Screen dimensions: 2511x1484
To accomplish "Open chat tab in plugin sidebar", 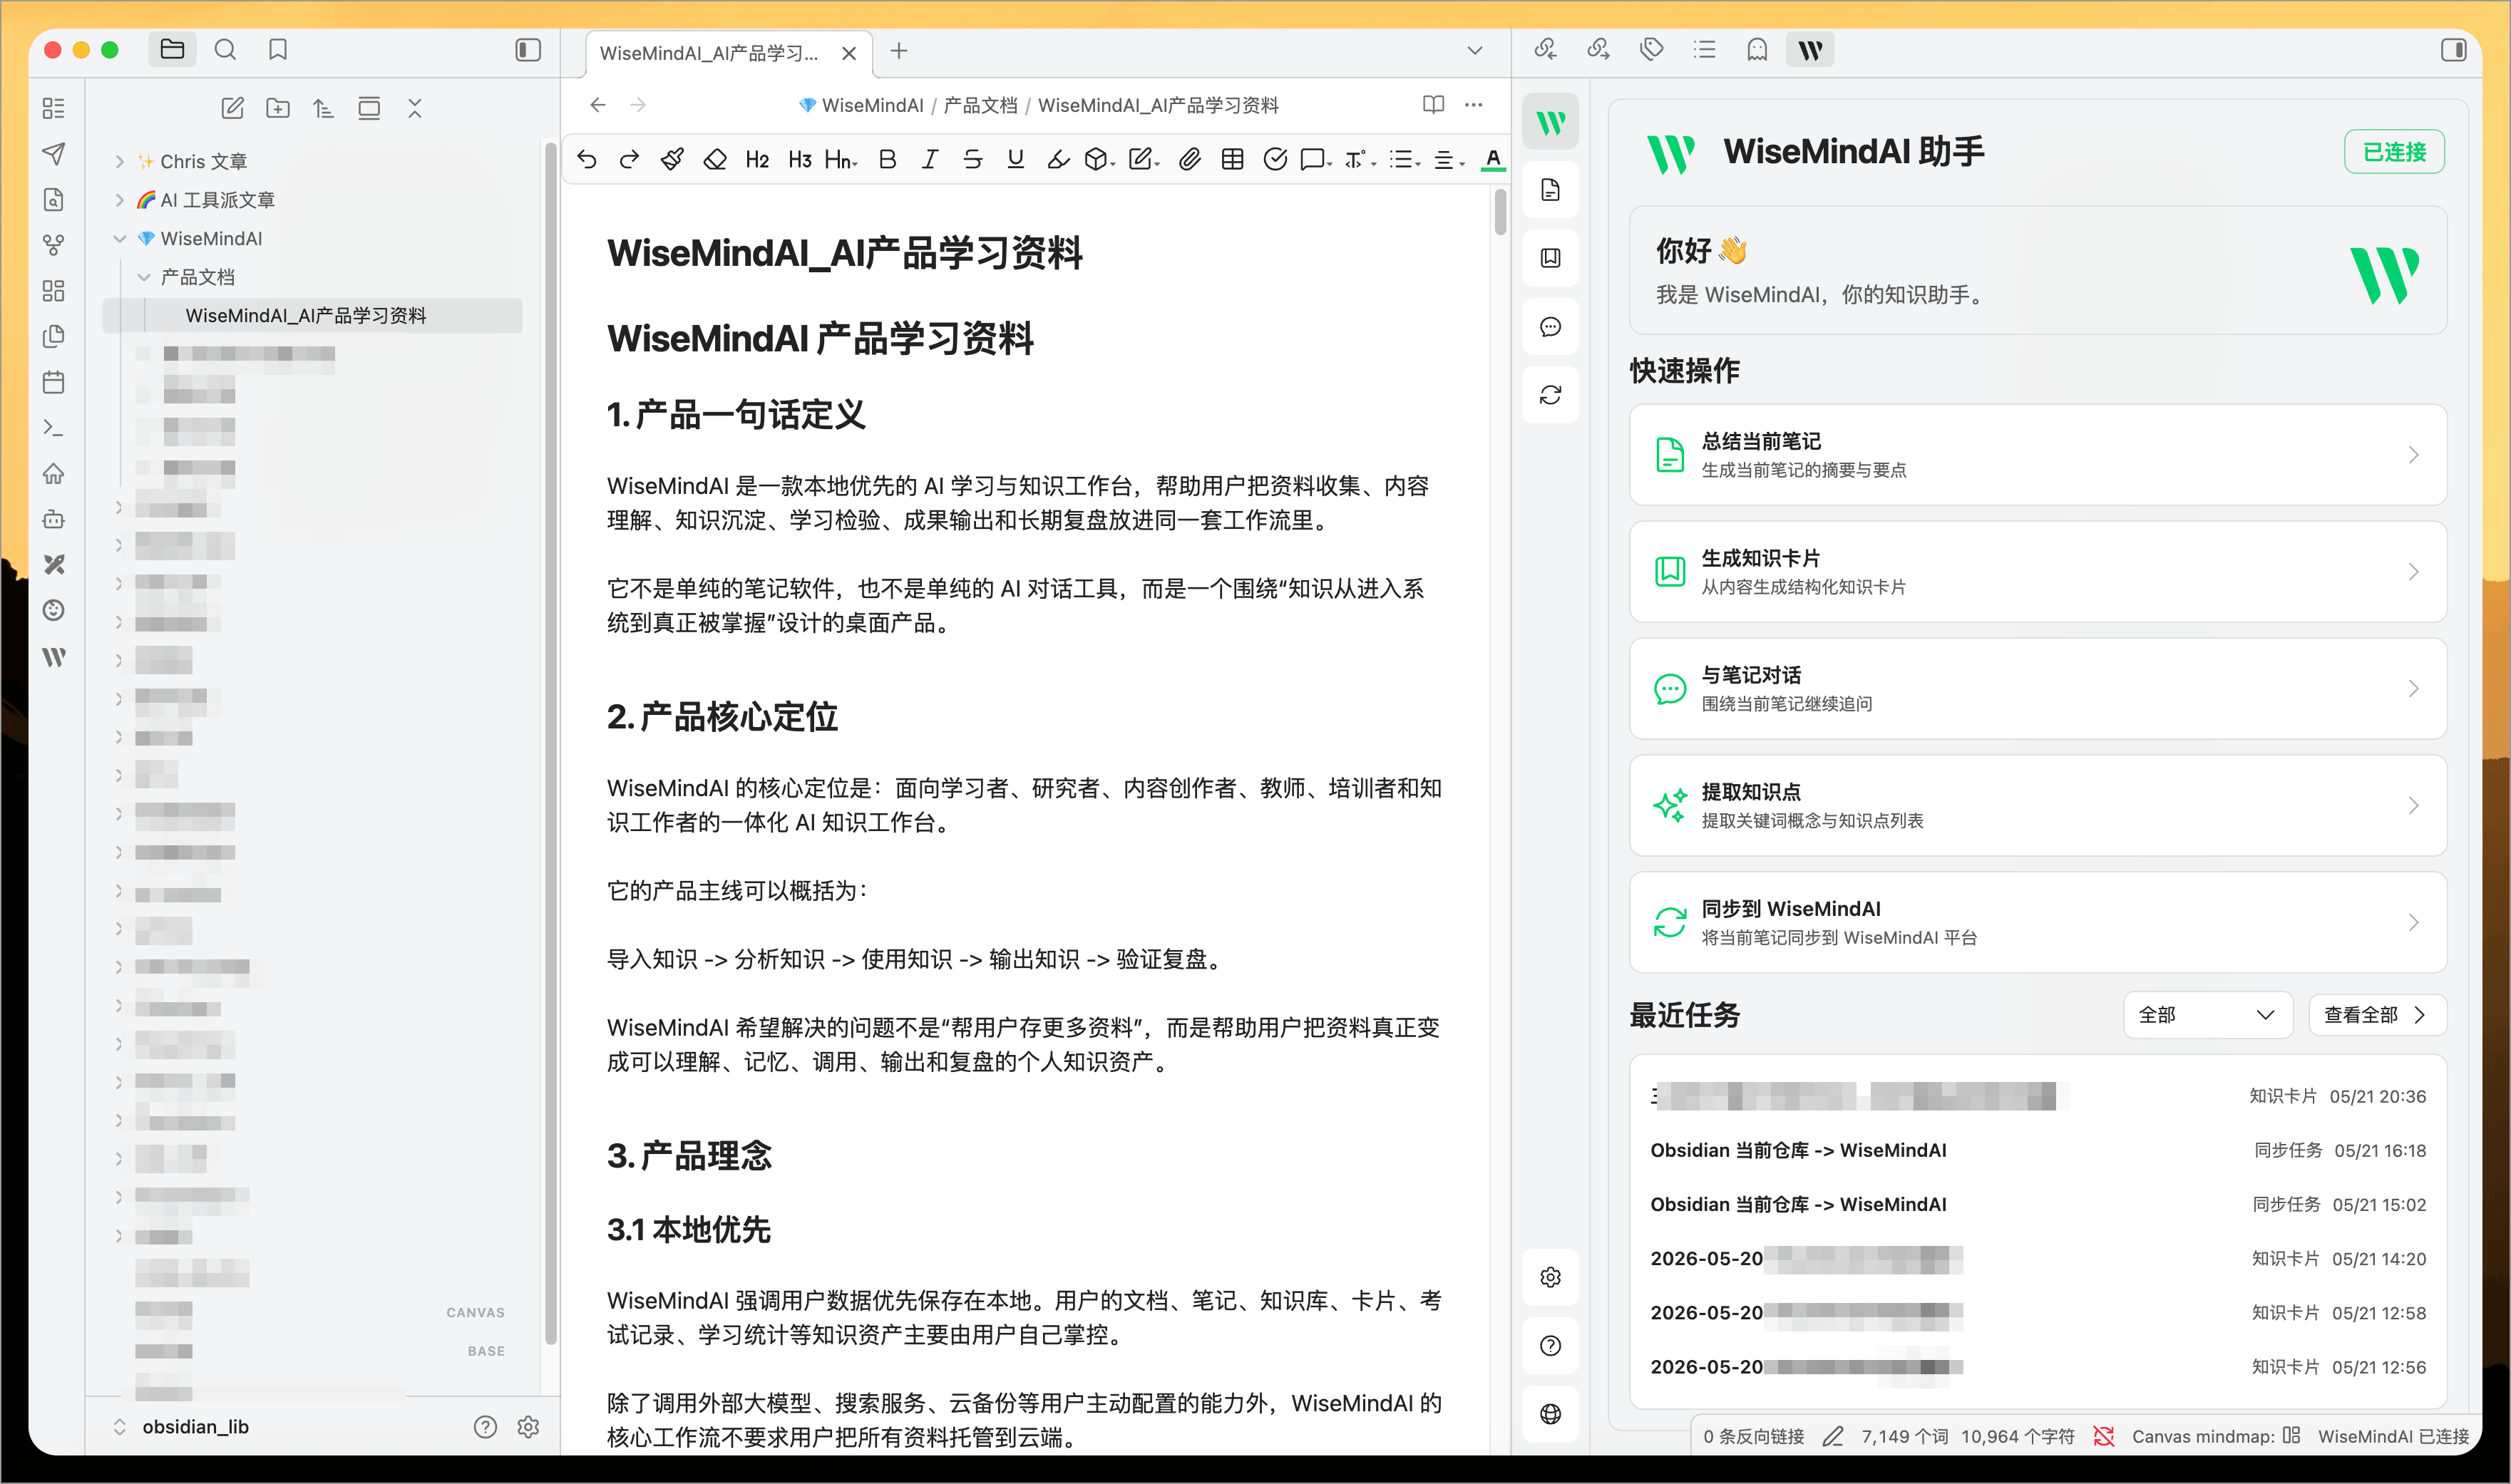I will 1550,327.
